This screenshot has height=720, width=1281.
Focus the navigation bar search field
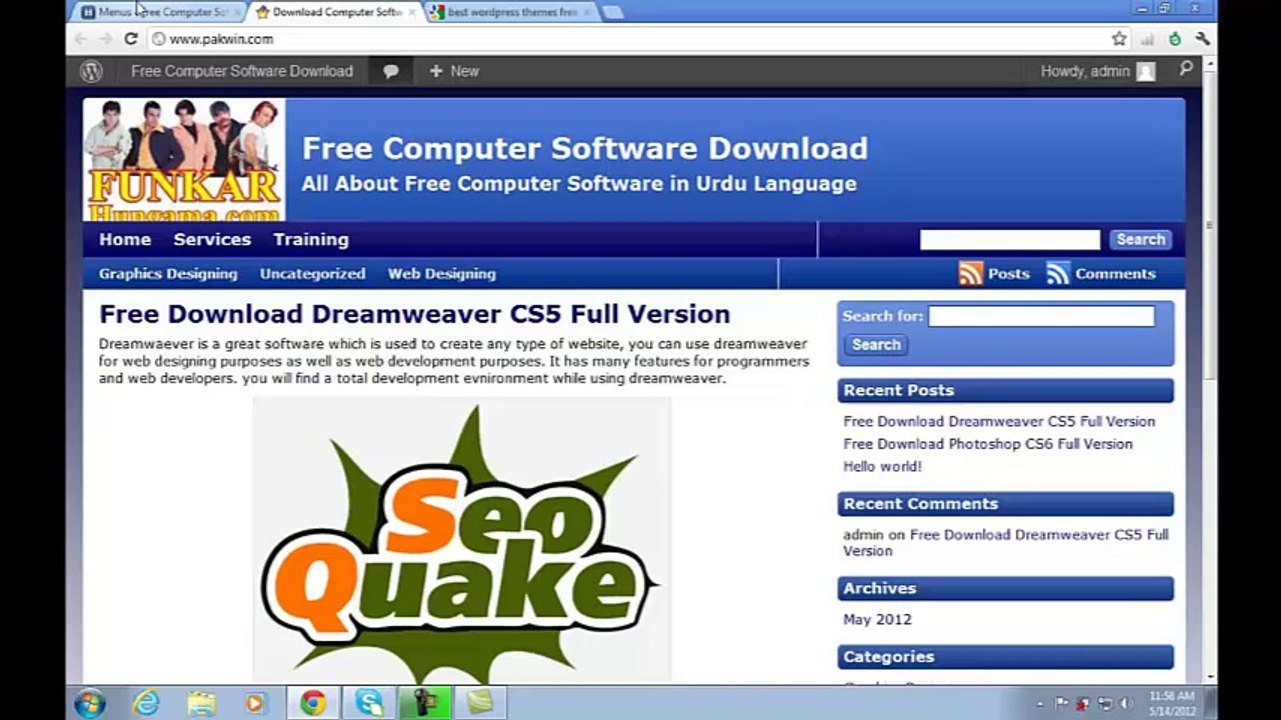[1010, 239]
